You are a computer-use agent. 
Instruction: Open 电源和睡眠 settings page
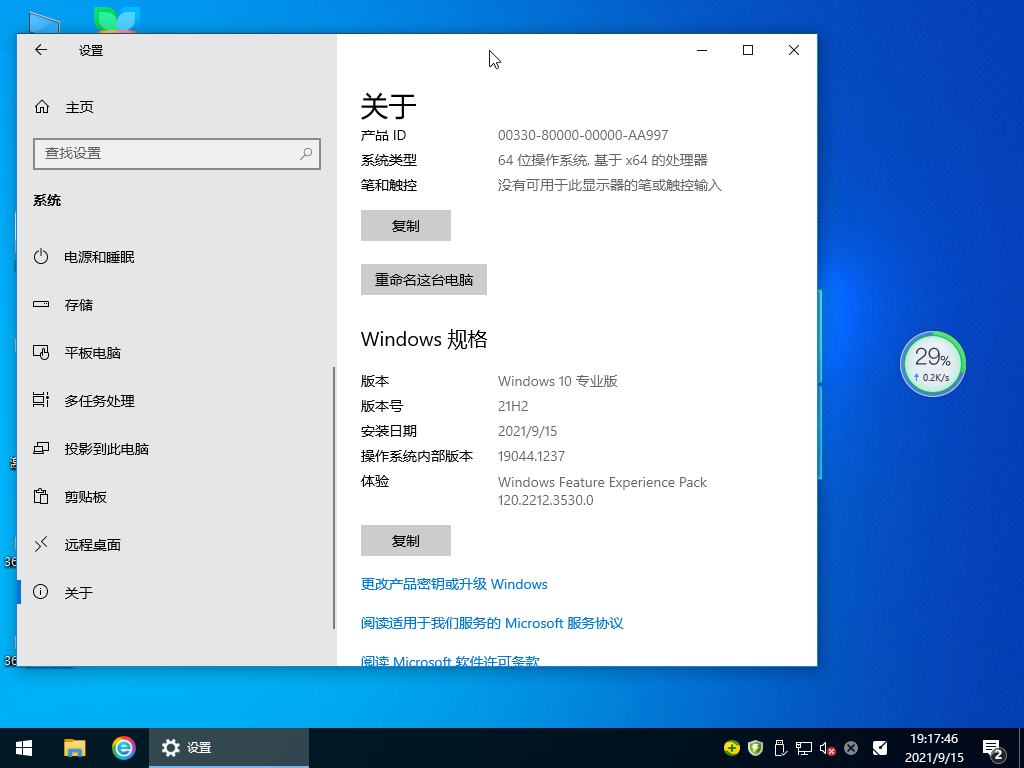click(x=99, y=257)
